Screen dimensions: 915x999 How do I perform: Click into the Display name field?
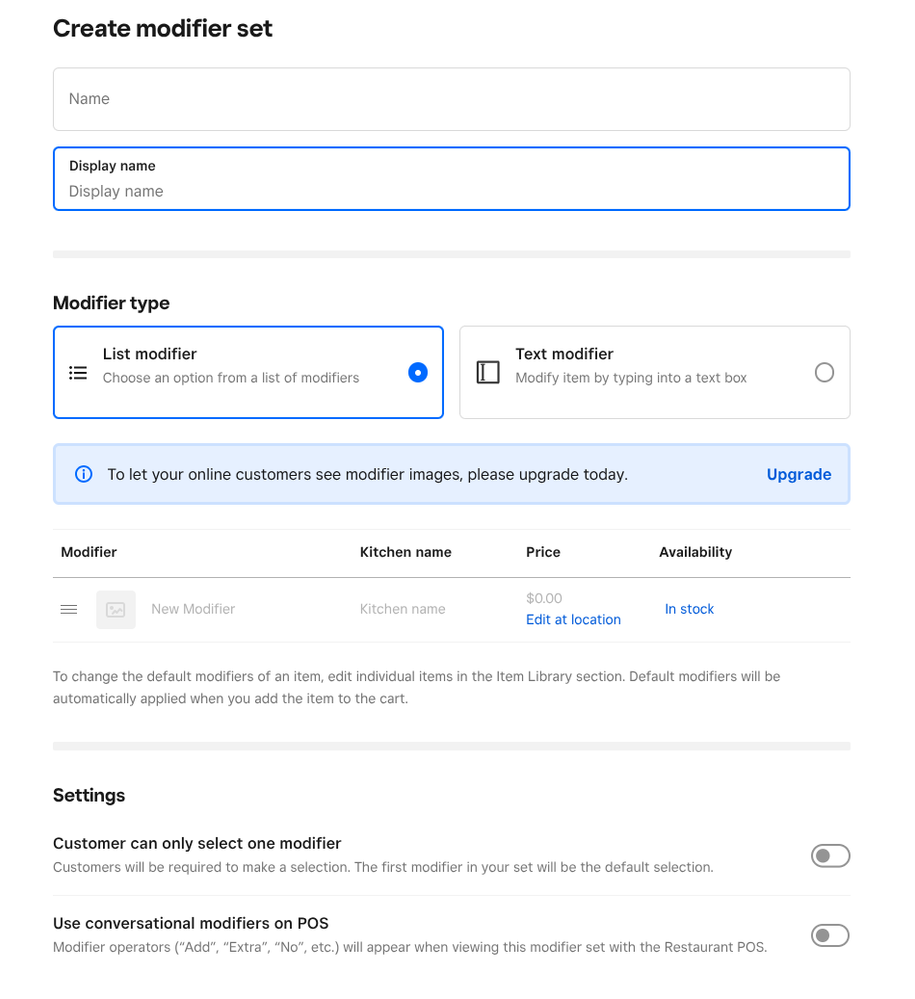(x=451, y=190)
